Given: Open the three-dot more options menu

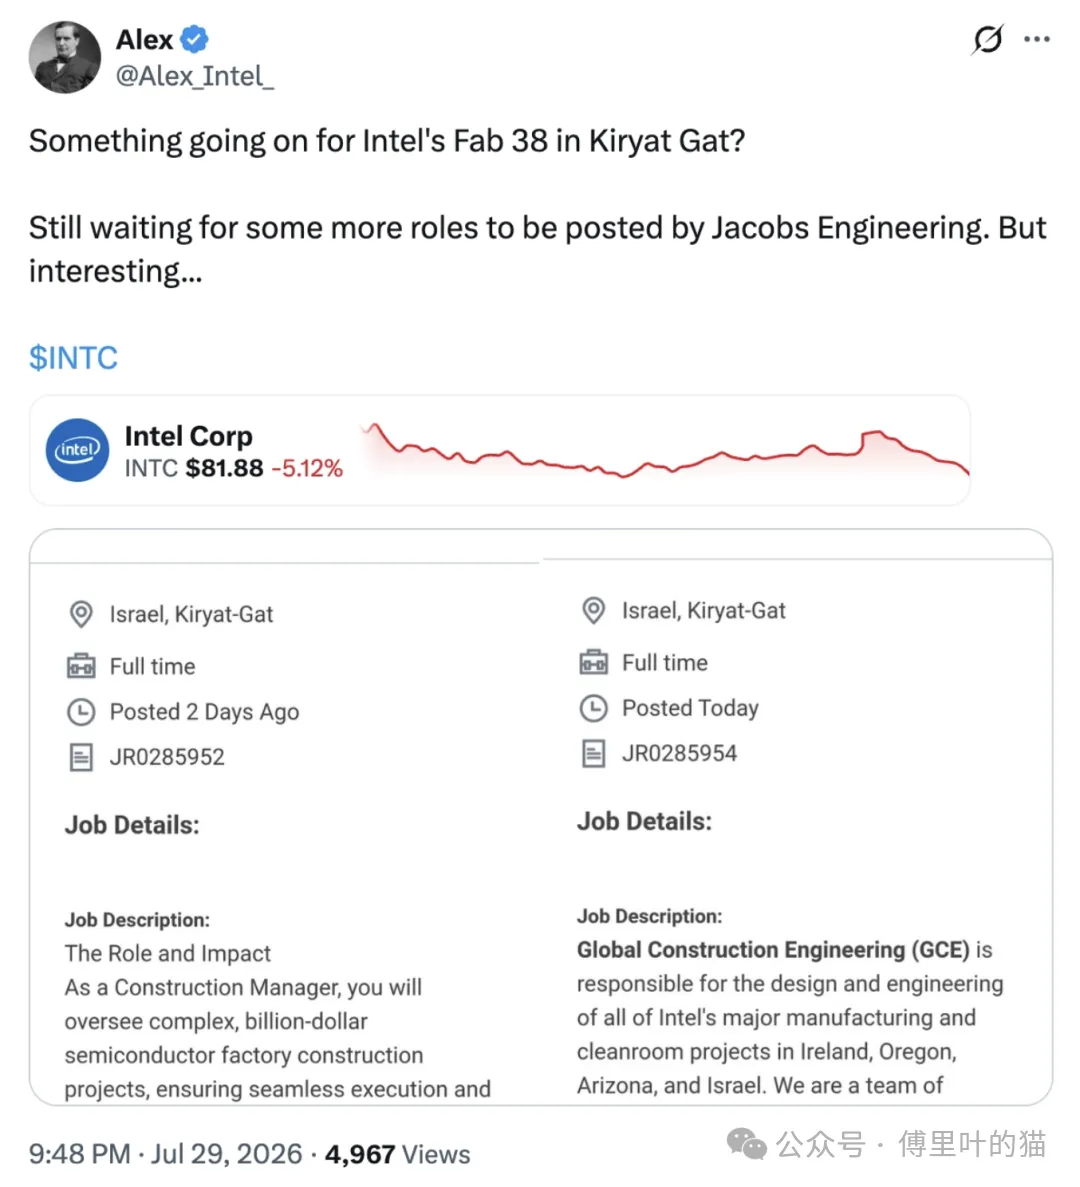Looking at the screenshot, I should (1036, 39).
